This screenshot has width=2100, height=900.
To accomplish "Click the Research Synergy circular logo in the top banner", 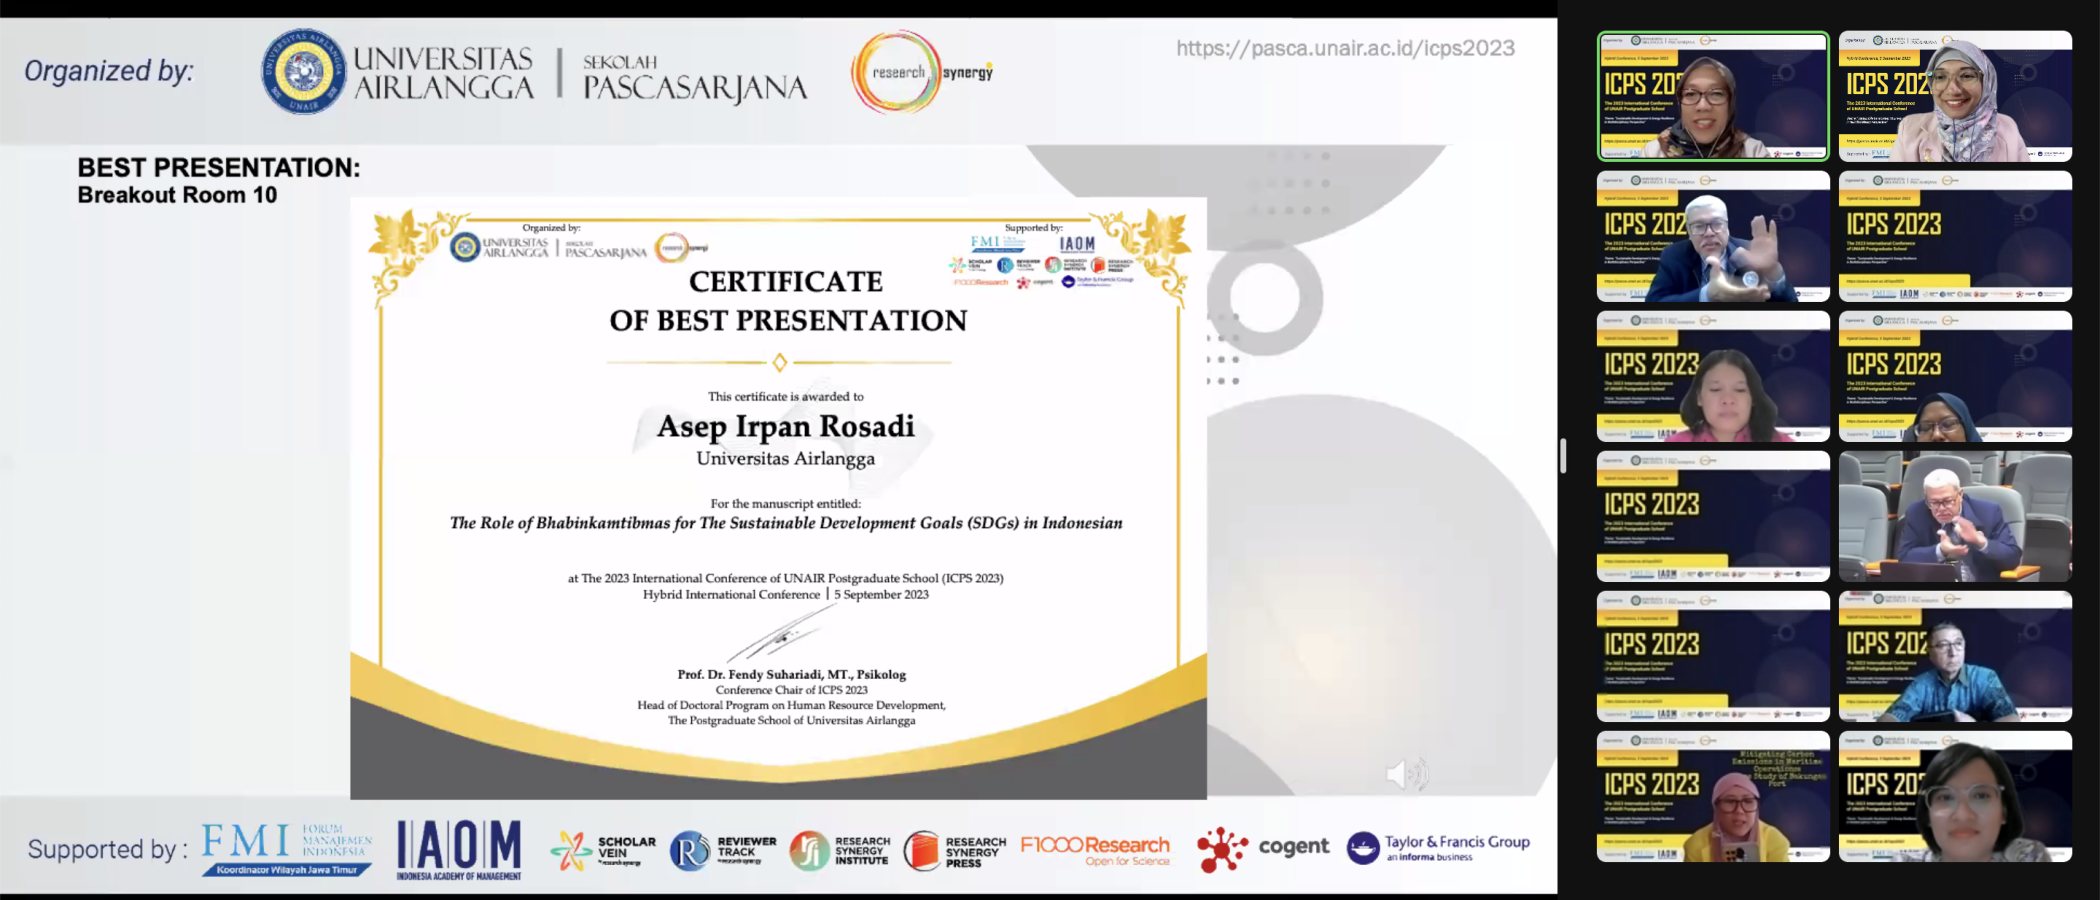I will [x=921, y=72].
